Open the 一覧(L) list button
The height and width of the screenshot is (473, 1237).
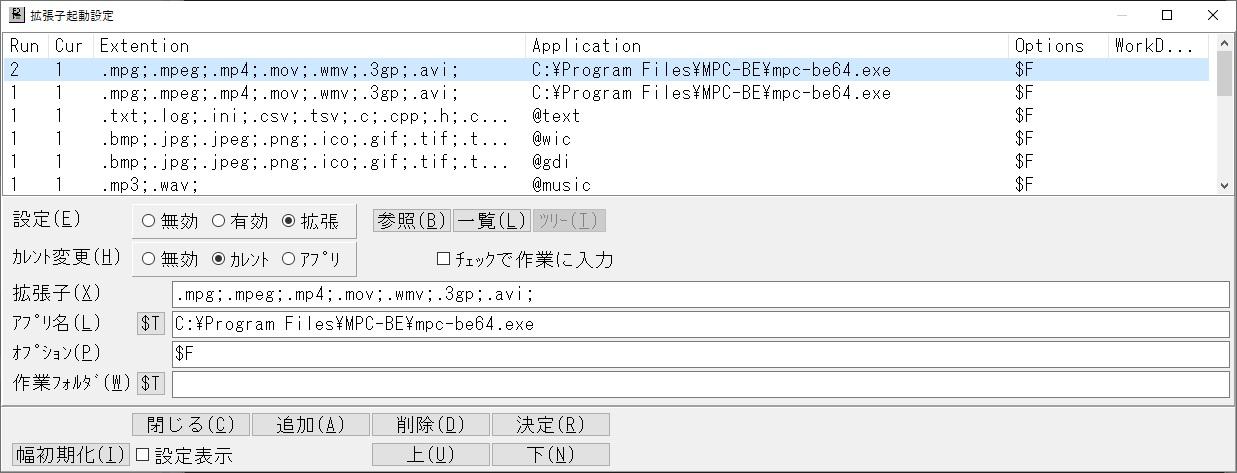(x=491, y=221)
